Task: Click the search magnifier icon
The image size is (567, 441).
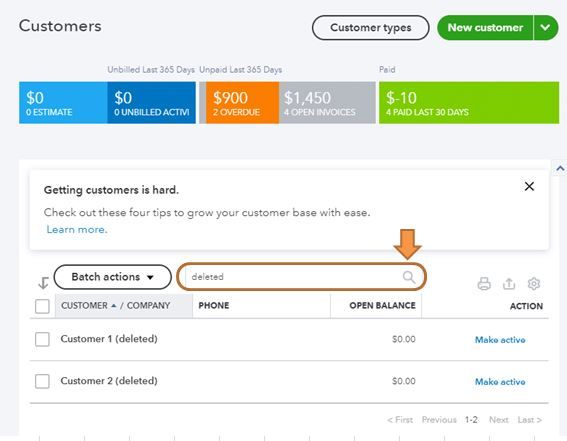Action: (x=409, y=277)
